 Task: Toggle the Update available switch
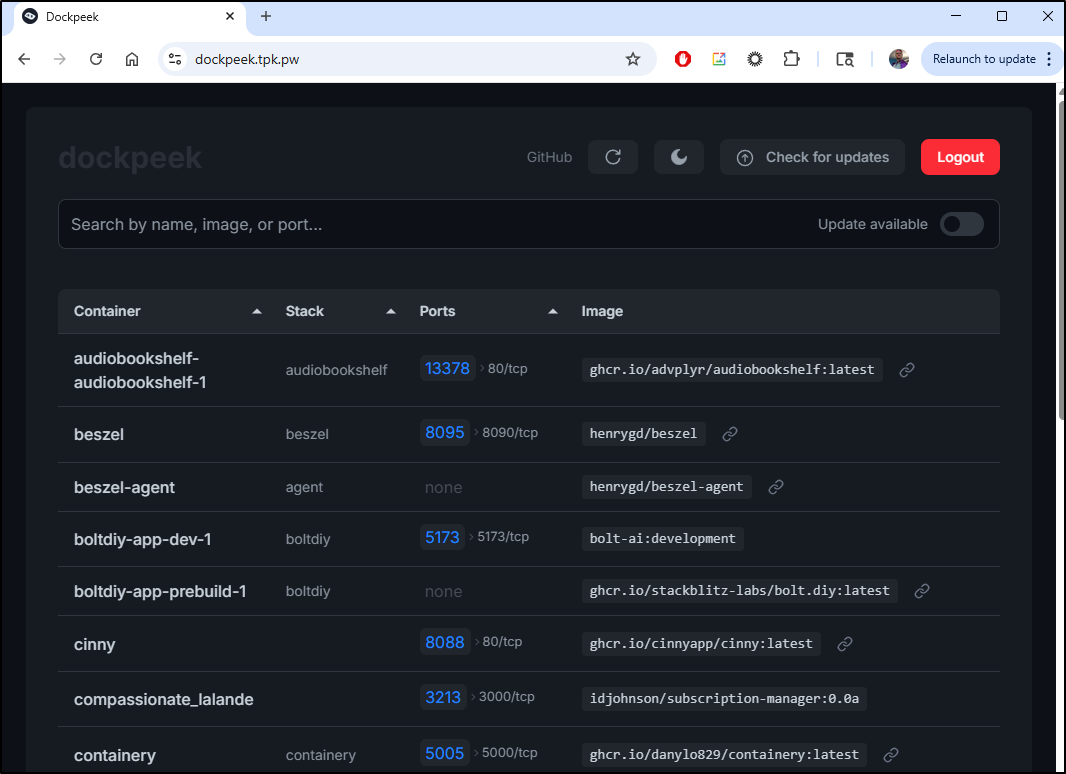pos(961,224)
